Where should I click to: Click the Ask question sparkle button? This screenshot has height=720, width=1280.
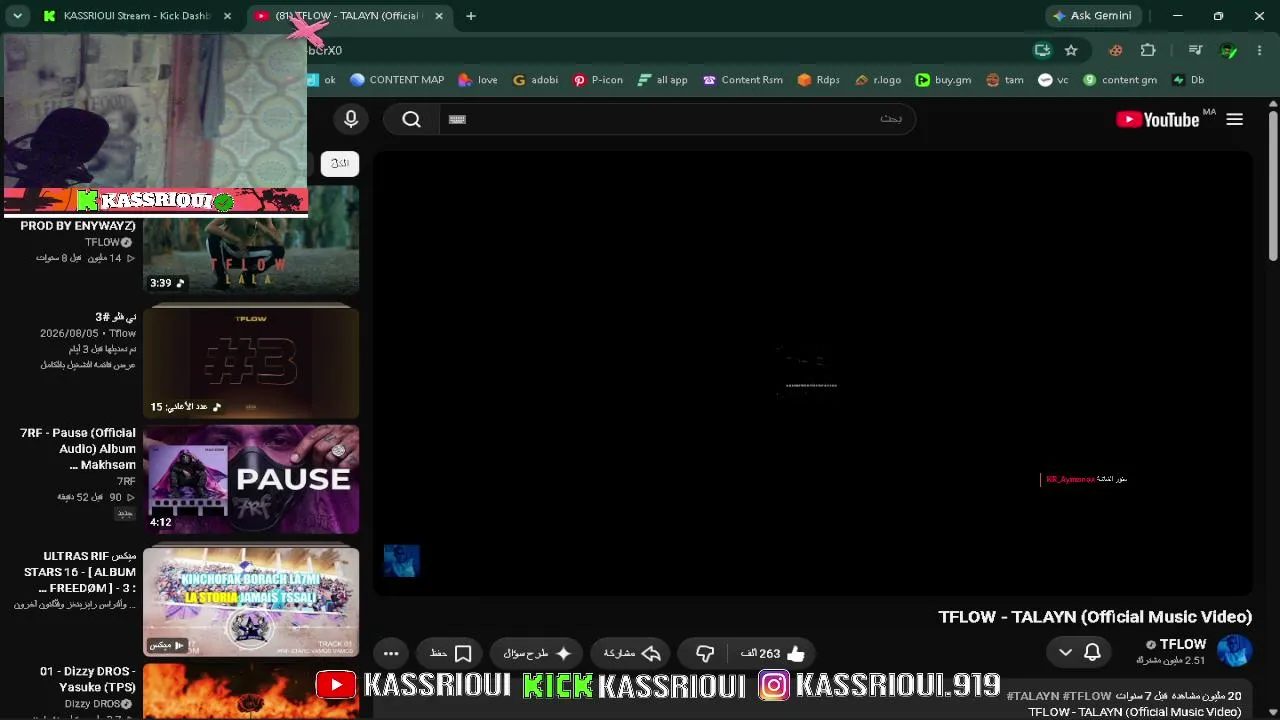pyautogui.click(x=537, y=653)
